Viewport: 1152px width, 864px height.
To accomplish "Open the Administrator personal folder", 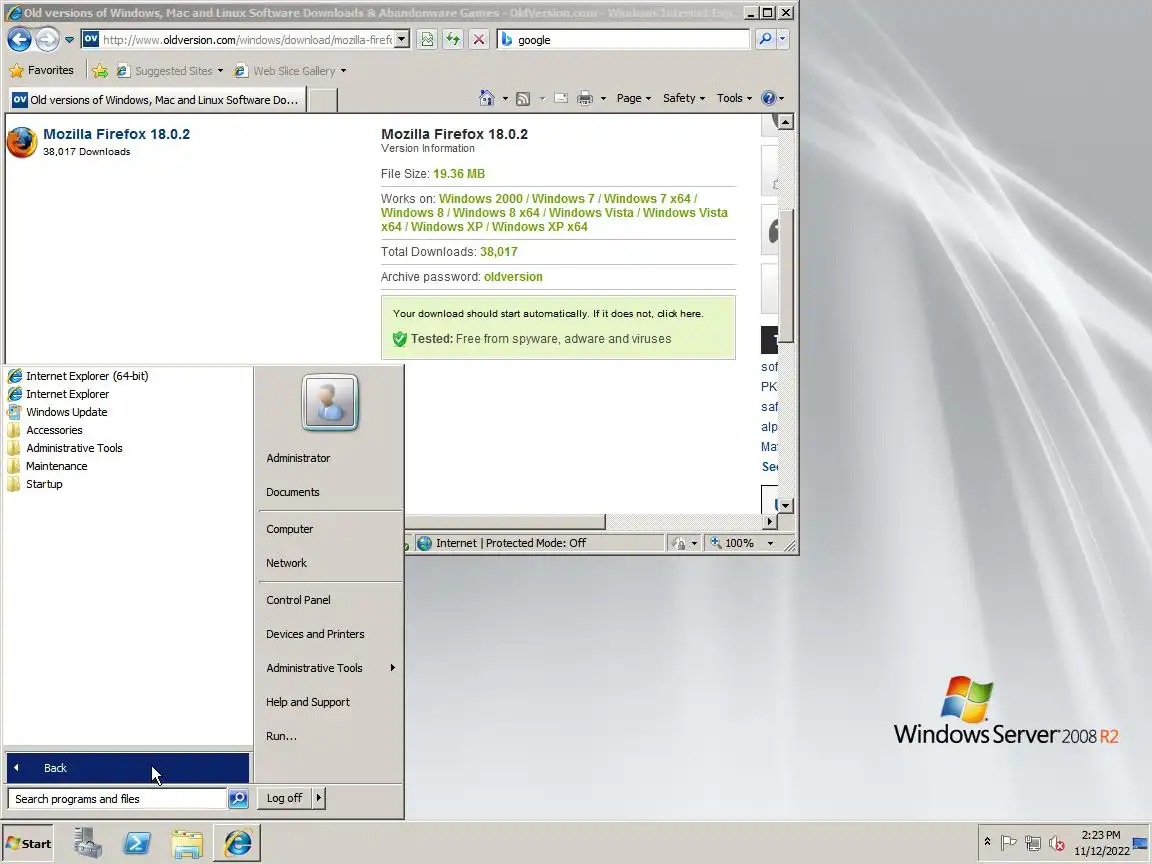I will (x=330, y=458).
